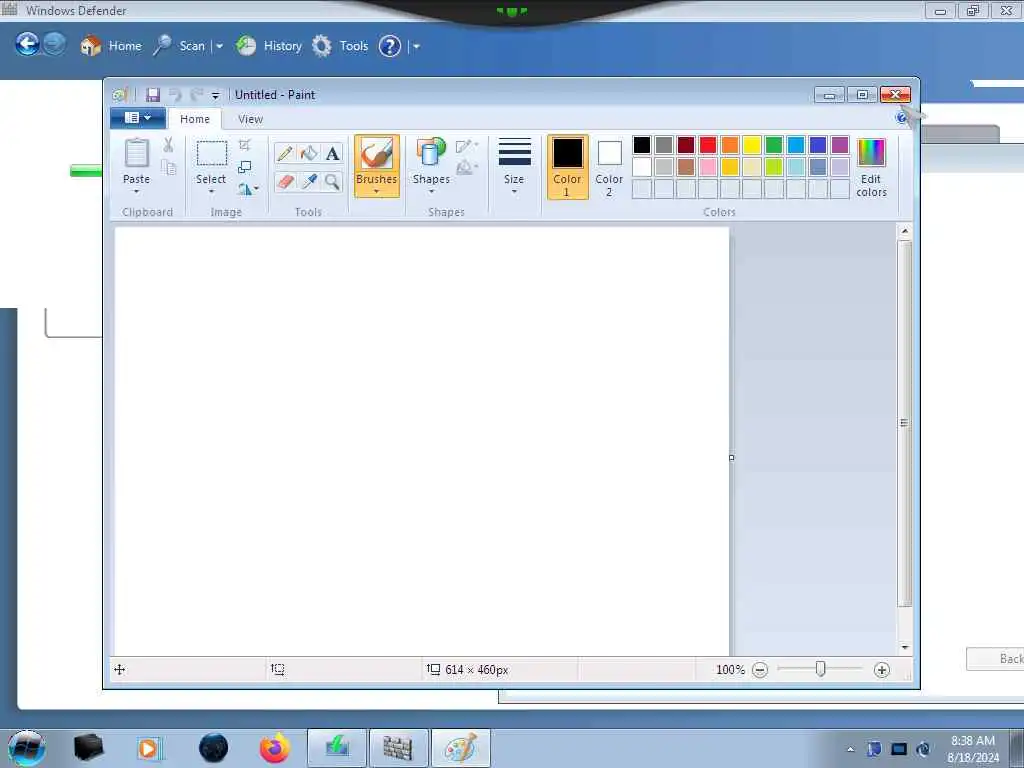Select Color 1 foreground box
The image size is (1024, 768).
[568, 167]
